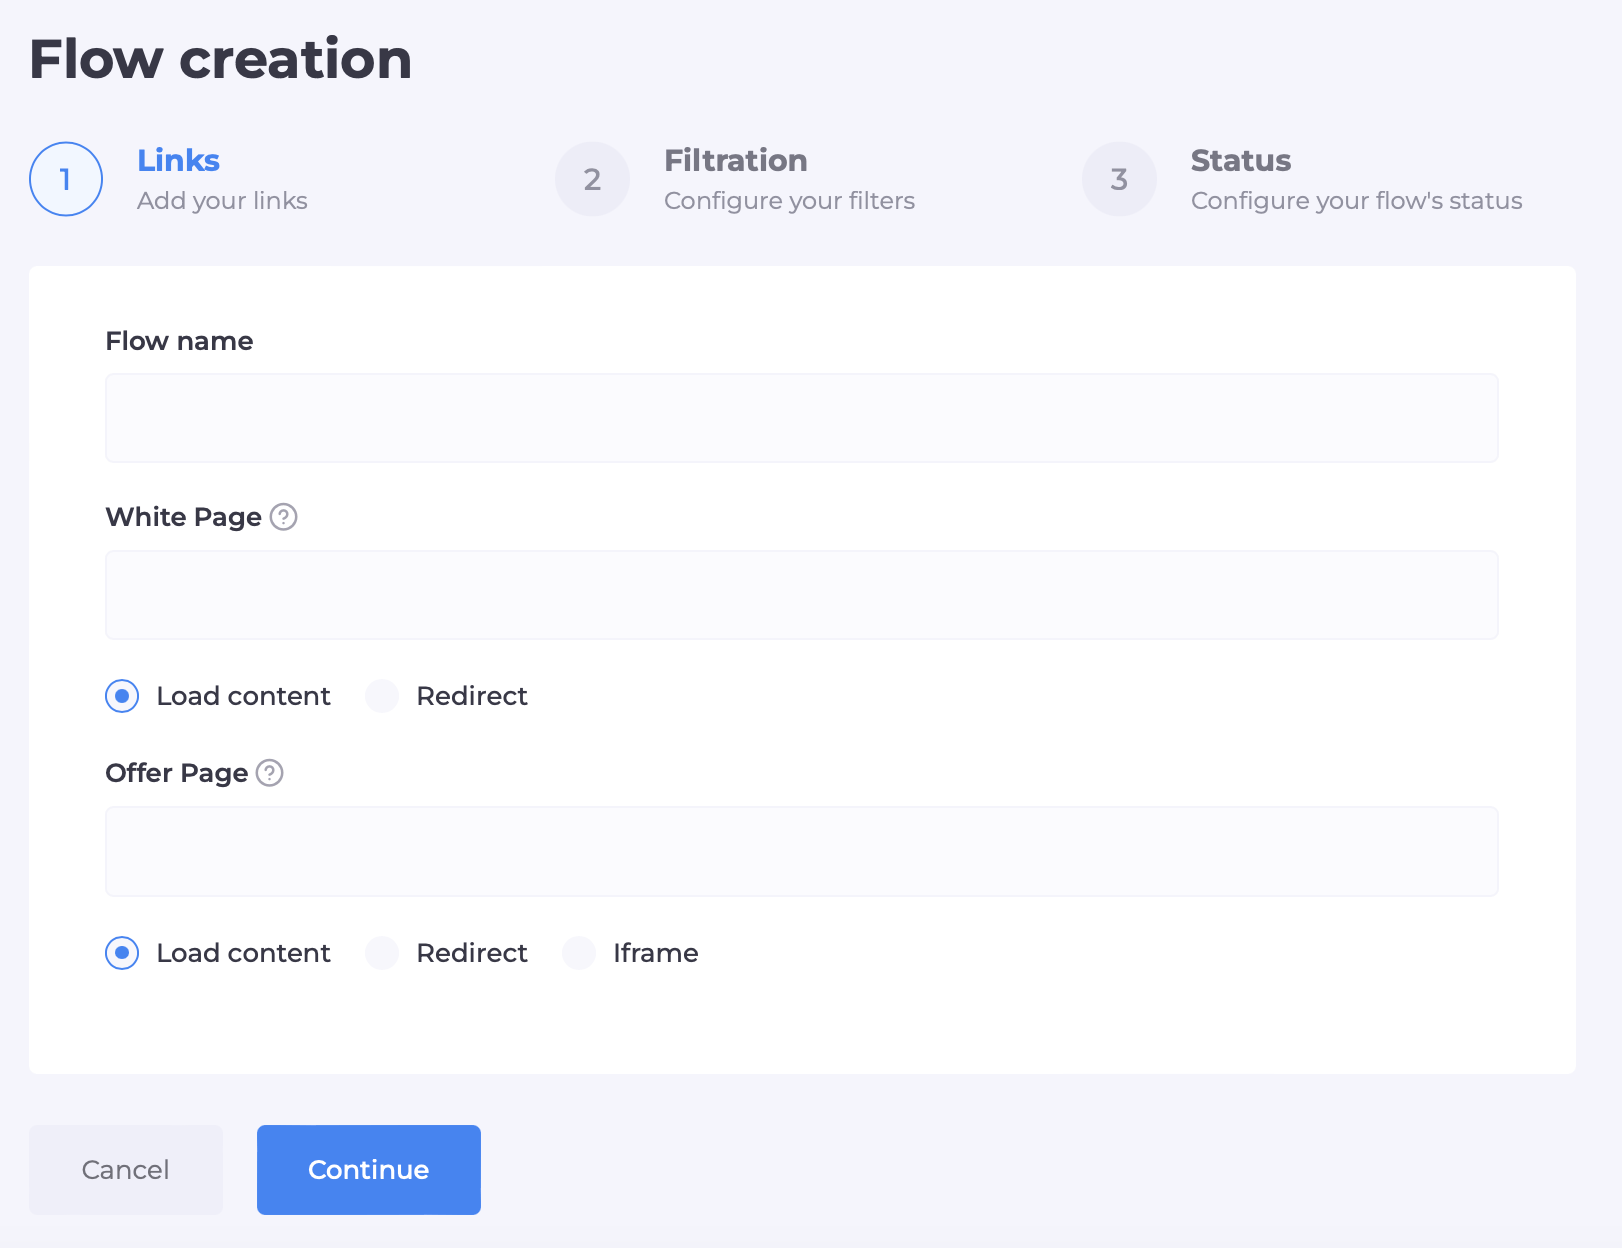This screenshot has width=1622, height=1248.
Task: Select the Iframe option for Offer Page
Action: tap(579, 953)
